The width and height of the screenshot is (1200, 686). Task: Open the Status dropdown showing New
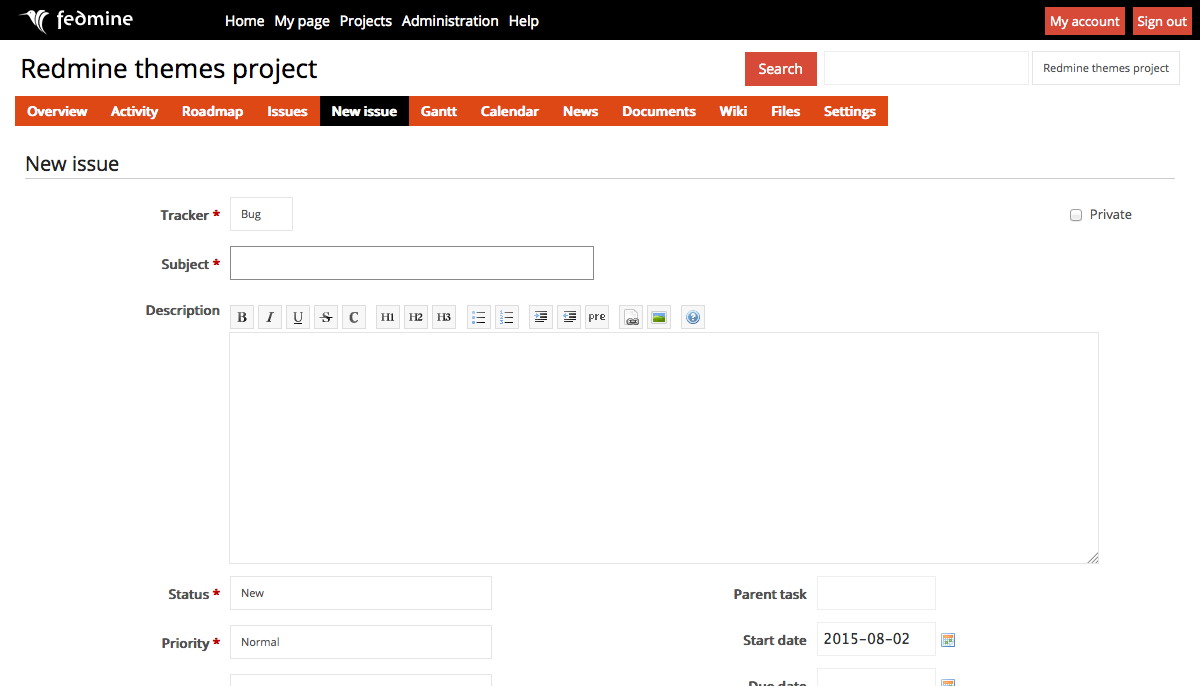point(361,593)
